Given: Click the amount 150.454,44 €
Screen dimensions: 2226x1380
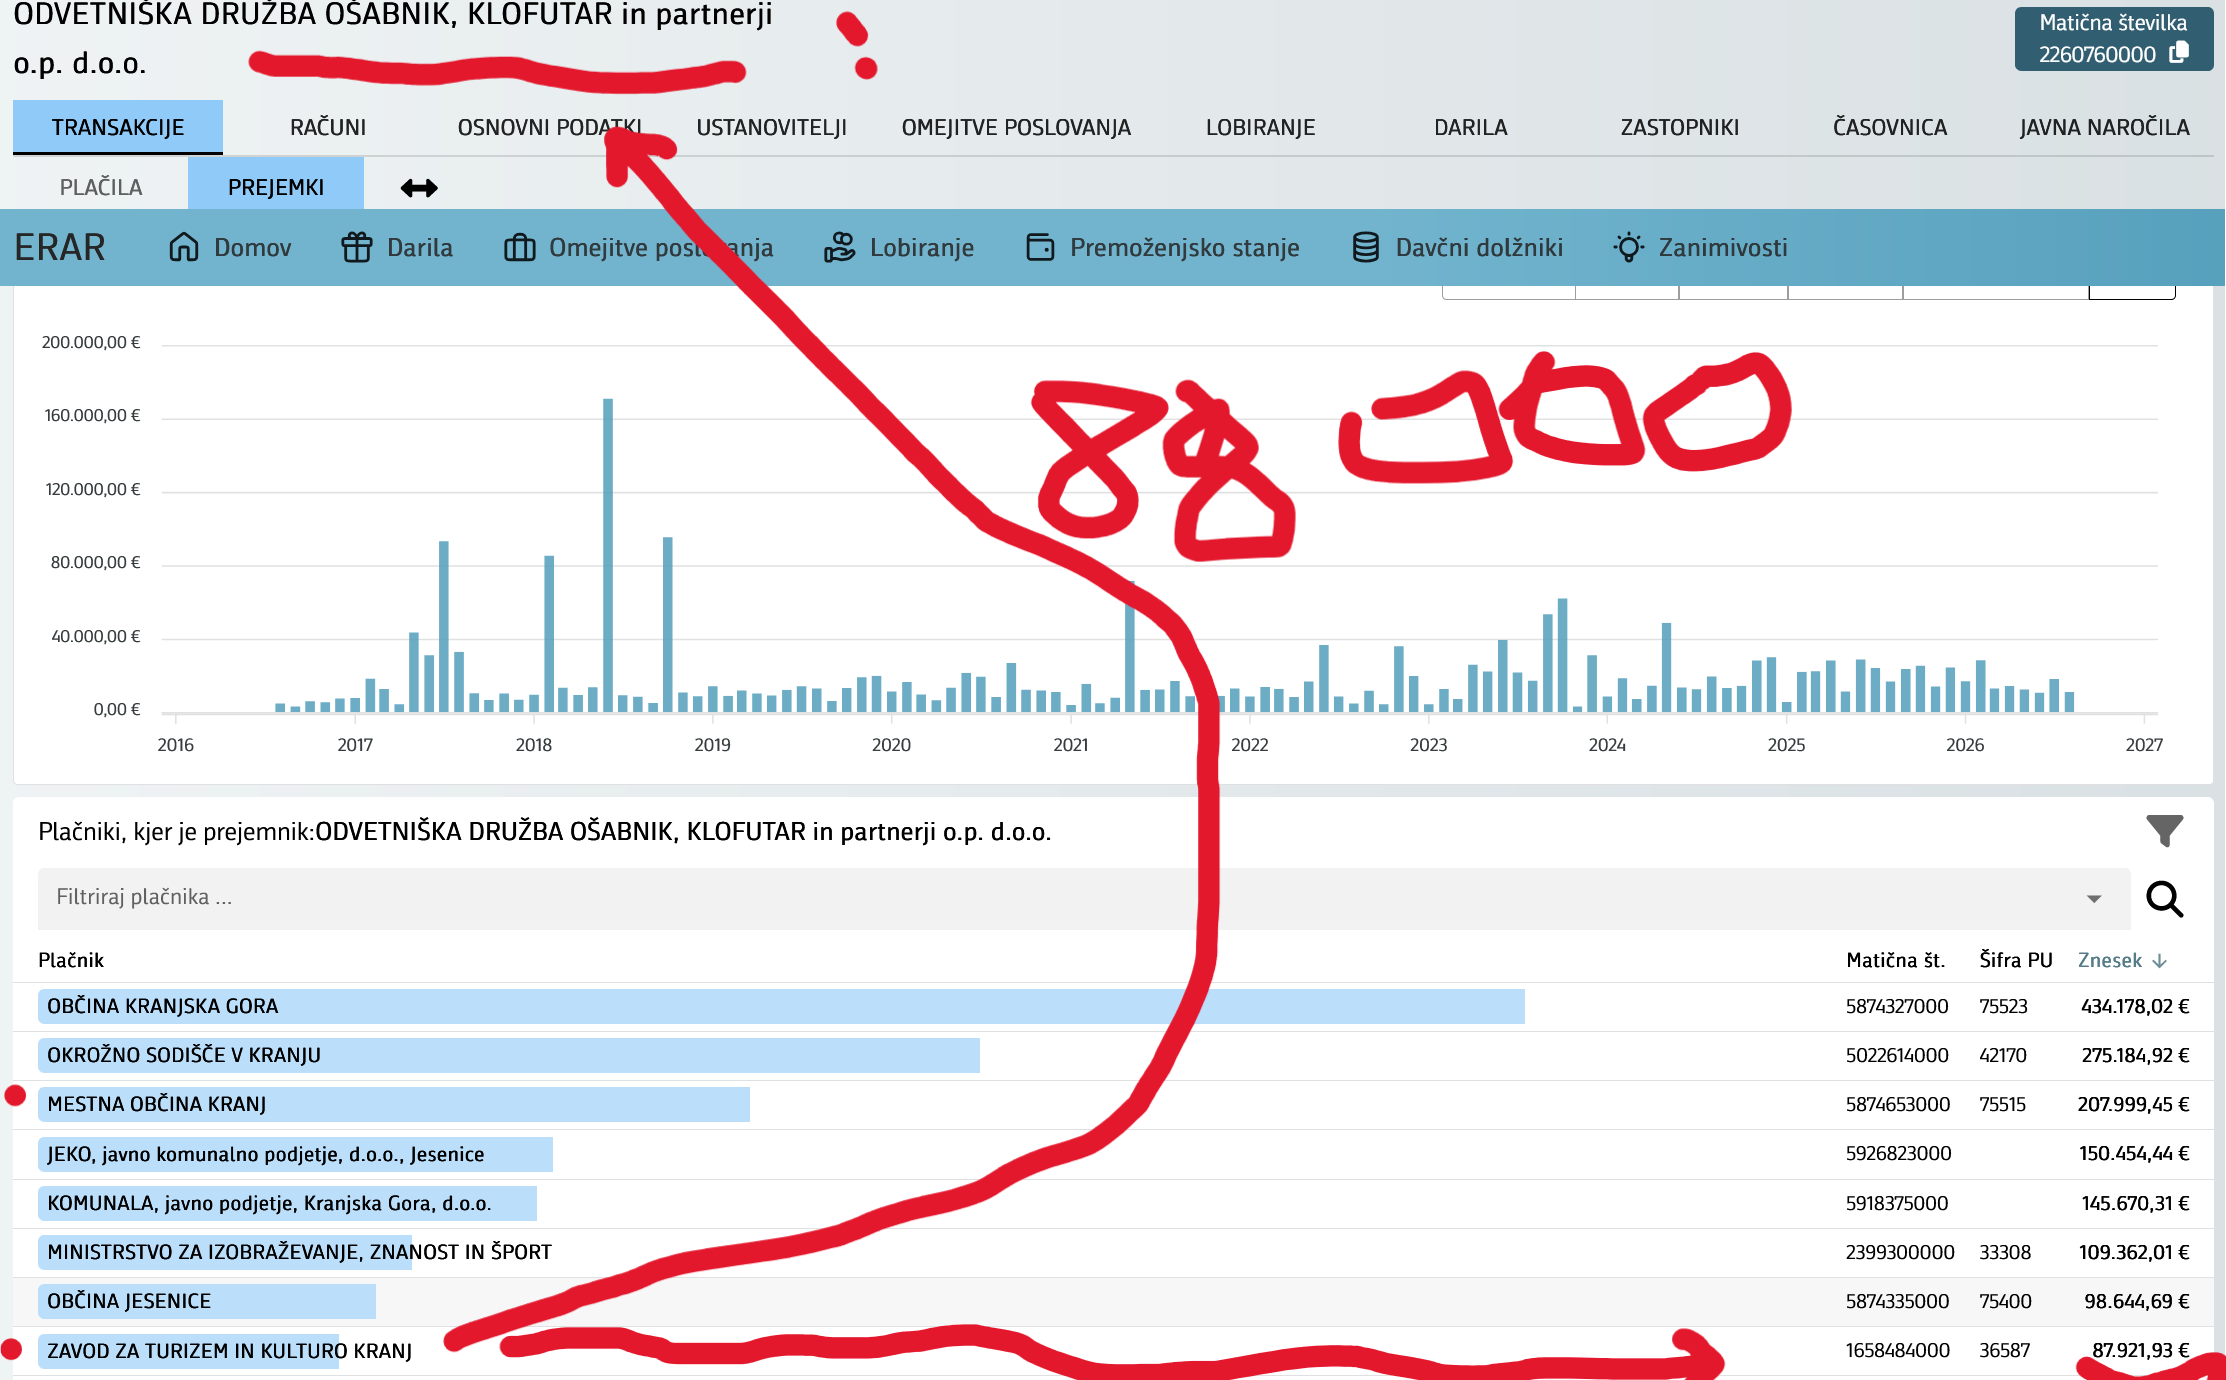Looking at the screenshot, I should click(2134, 1154).
